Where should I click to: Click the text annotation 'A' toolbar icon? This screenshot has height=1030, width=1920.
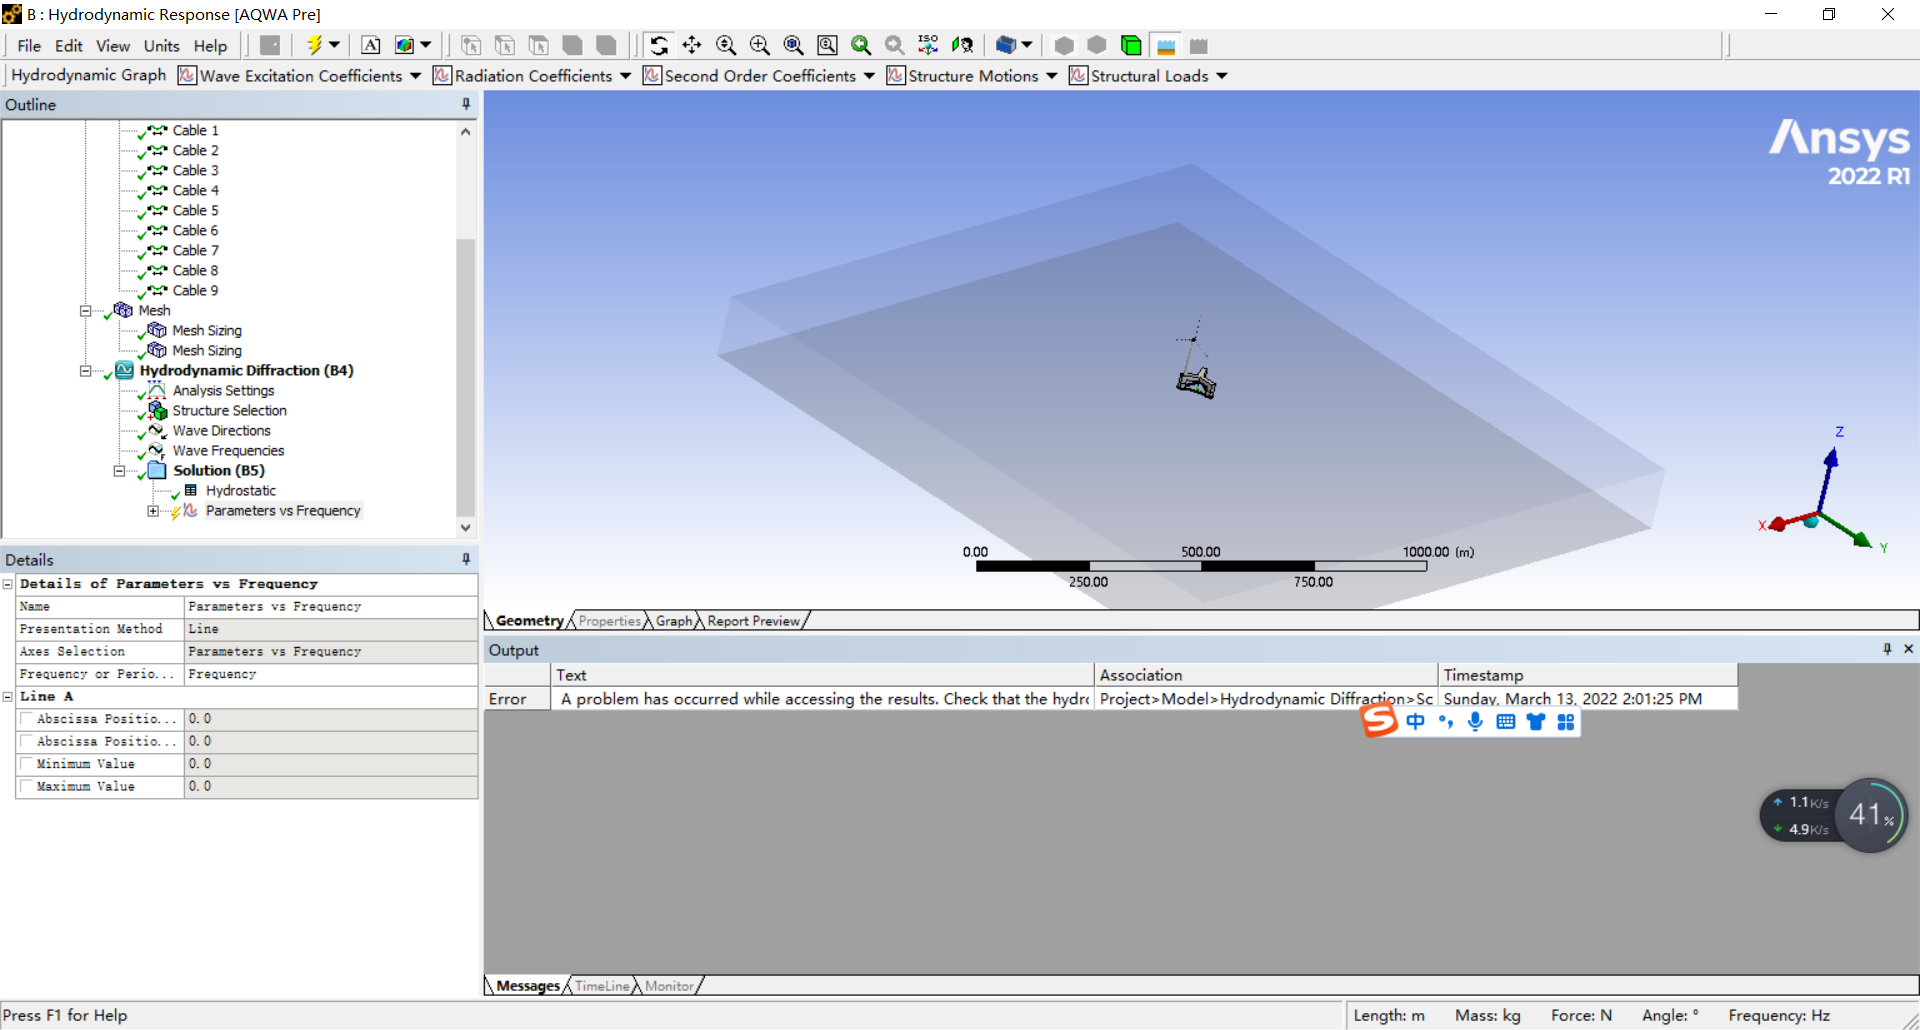pos(371,45)
